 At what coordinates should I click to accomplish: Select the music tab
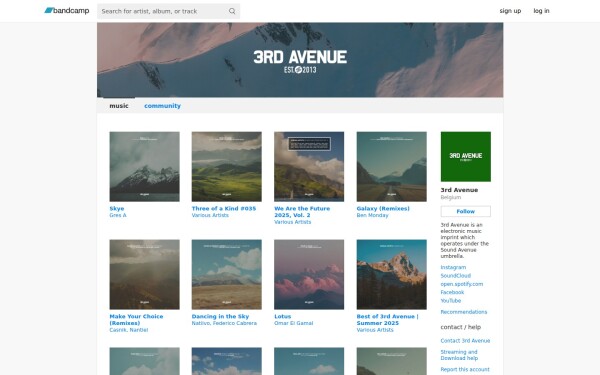pos(119,106)
